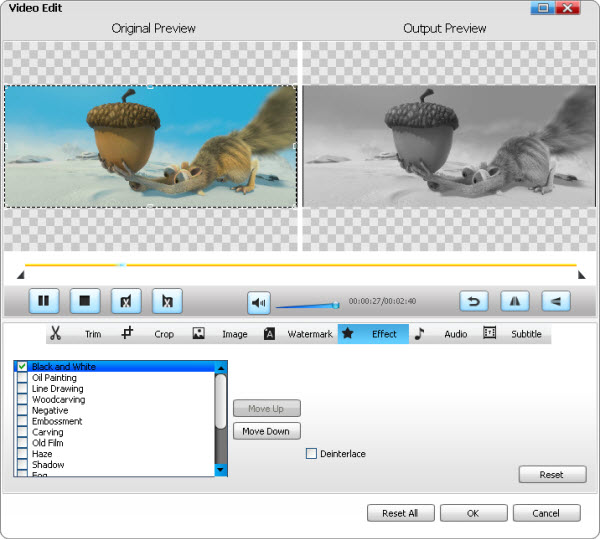This screenshot has height=539, width=600.
Task: Turn on the Woodcarving effect checkbox
Action: (x=22, y=399)
